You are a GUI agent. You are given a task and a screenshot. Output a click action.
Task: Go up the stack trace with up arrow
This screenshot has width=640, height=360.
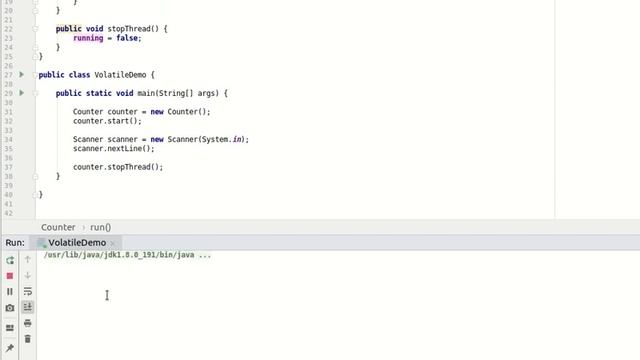click(27, 259)
